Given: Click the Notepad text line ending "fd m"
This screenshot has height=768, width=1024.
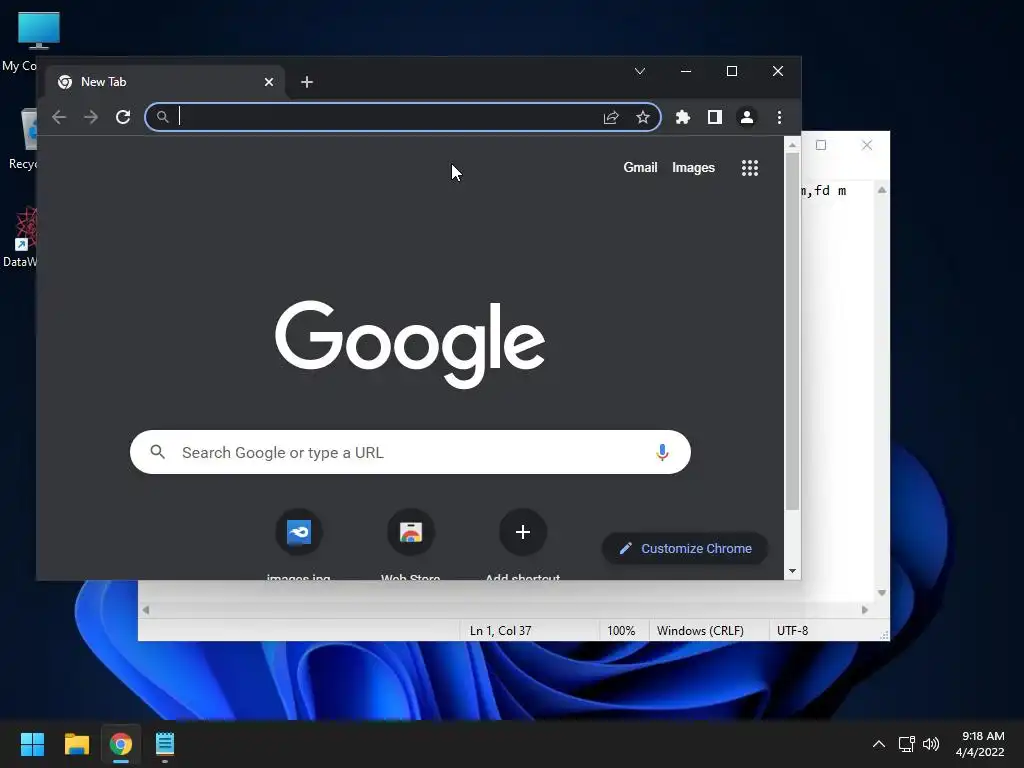Looking at the screenshot, I should (825, 191).
